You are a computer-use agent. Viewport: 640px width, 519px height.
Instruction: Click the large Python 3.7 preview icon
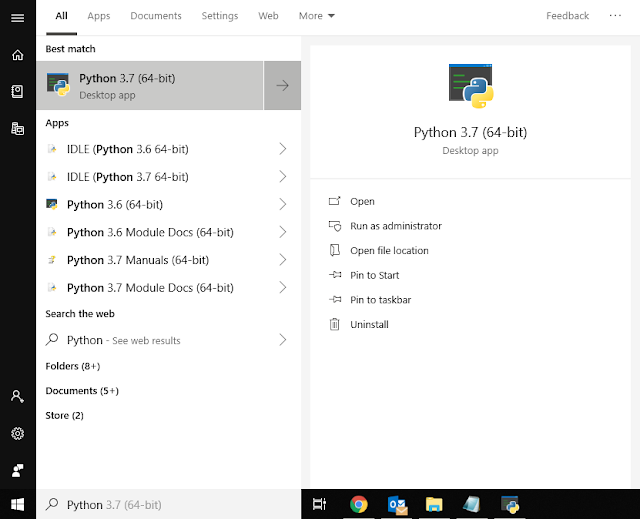471,86
